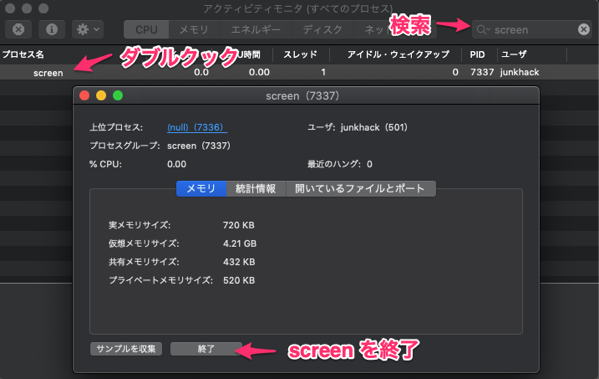Close the screen (7337) window

click(84, 96)
